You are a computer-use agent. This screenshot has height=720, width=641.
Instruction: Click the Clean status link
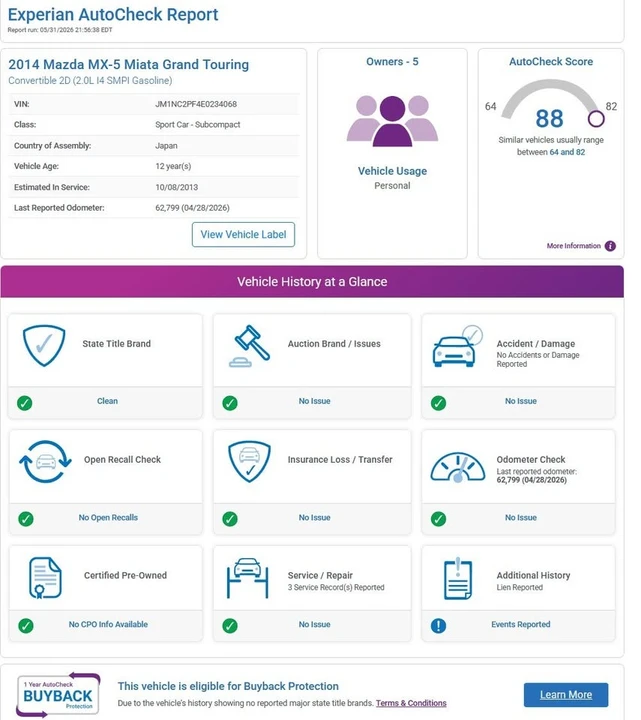[x=107, y=401]
